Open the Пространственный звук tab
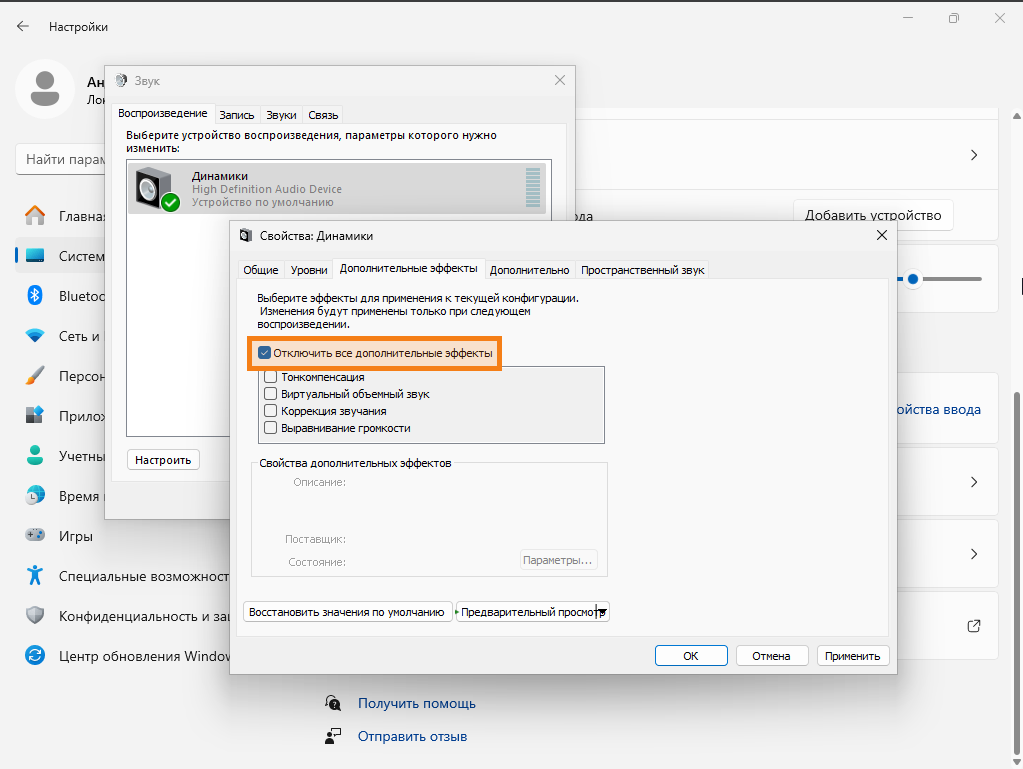The width and height of the screenshot is (1023, 769). pos(642,270)
